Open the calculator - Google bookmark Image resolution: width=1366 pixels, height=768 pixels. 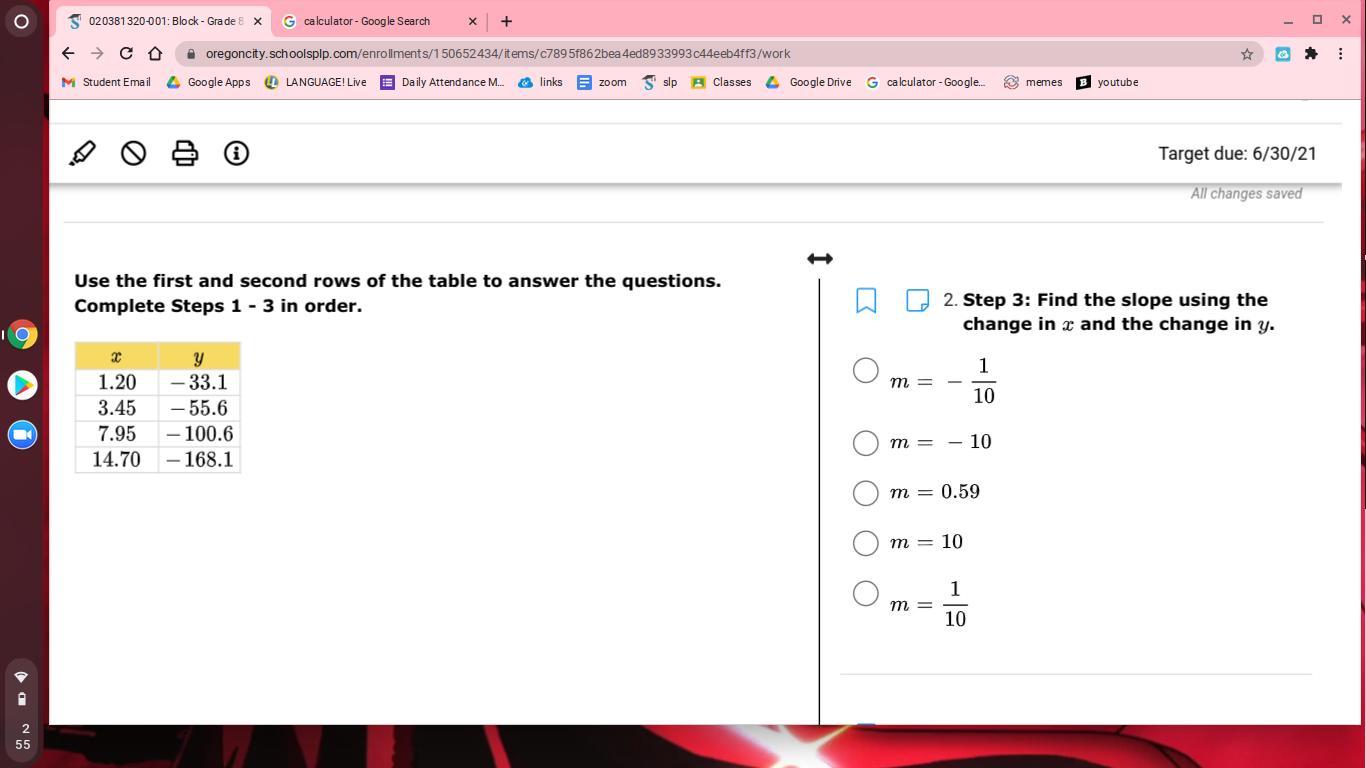pyautogui.click(x=925, y=82)
